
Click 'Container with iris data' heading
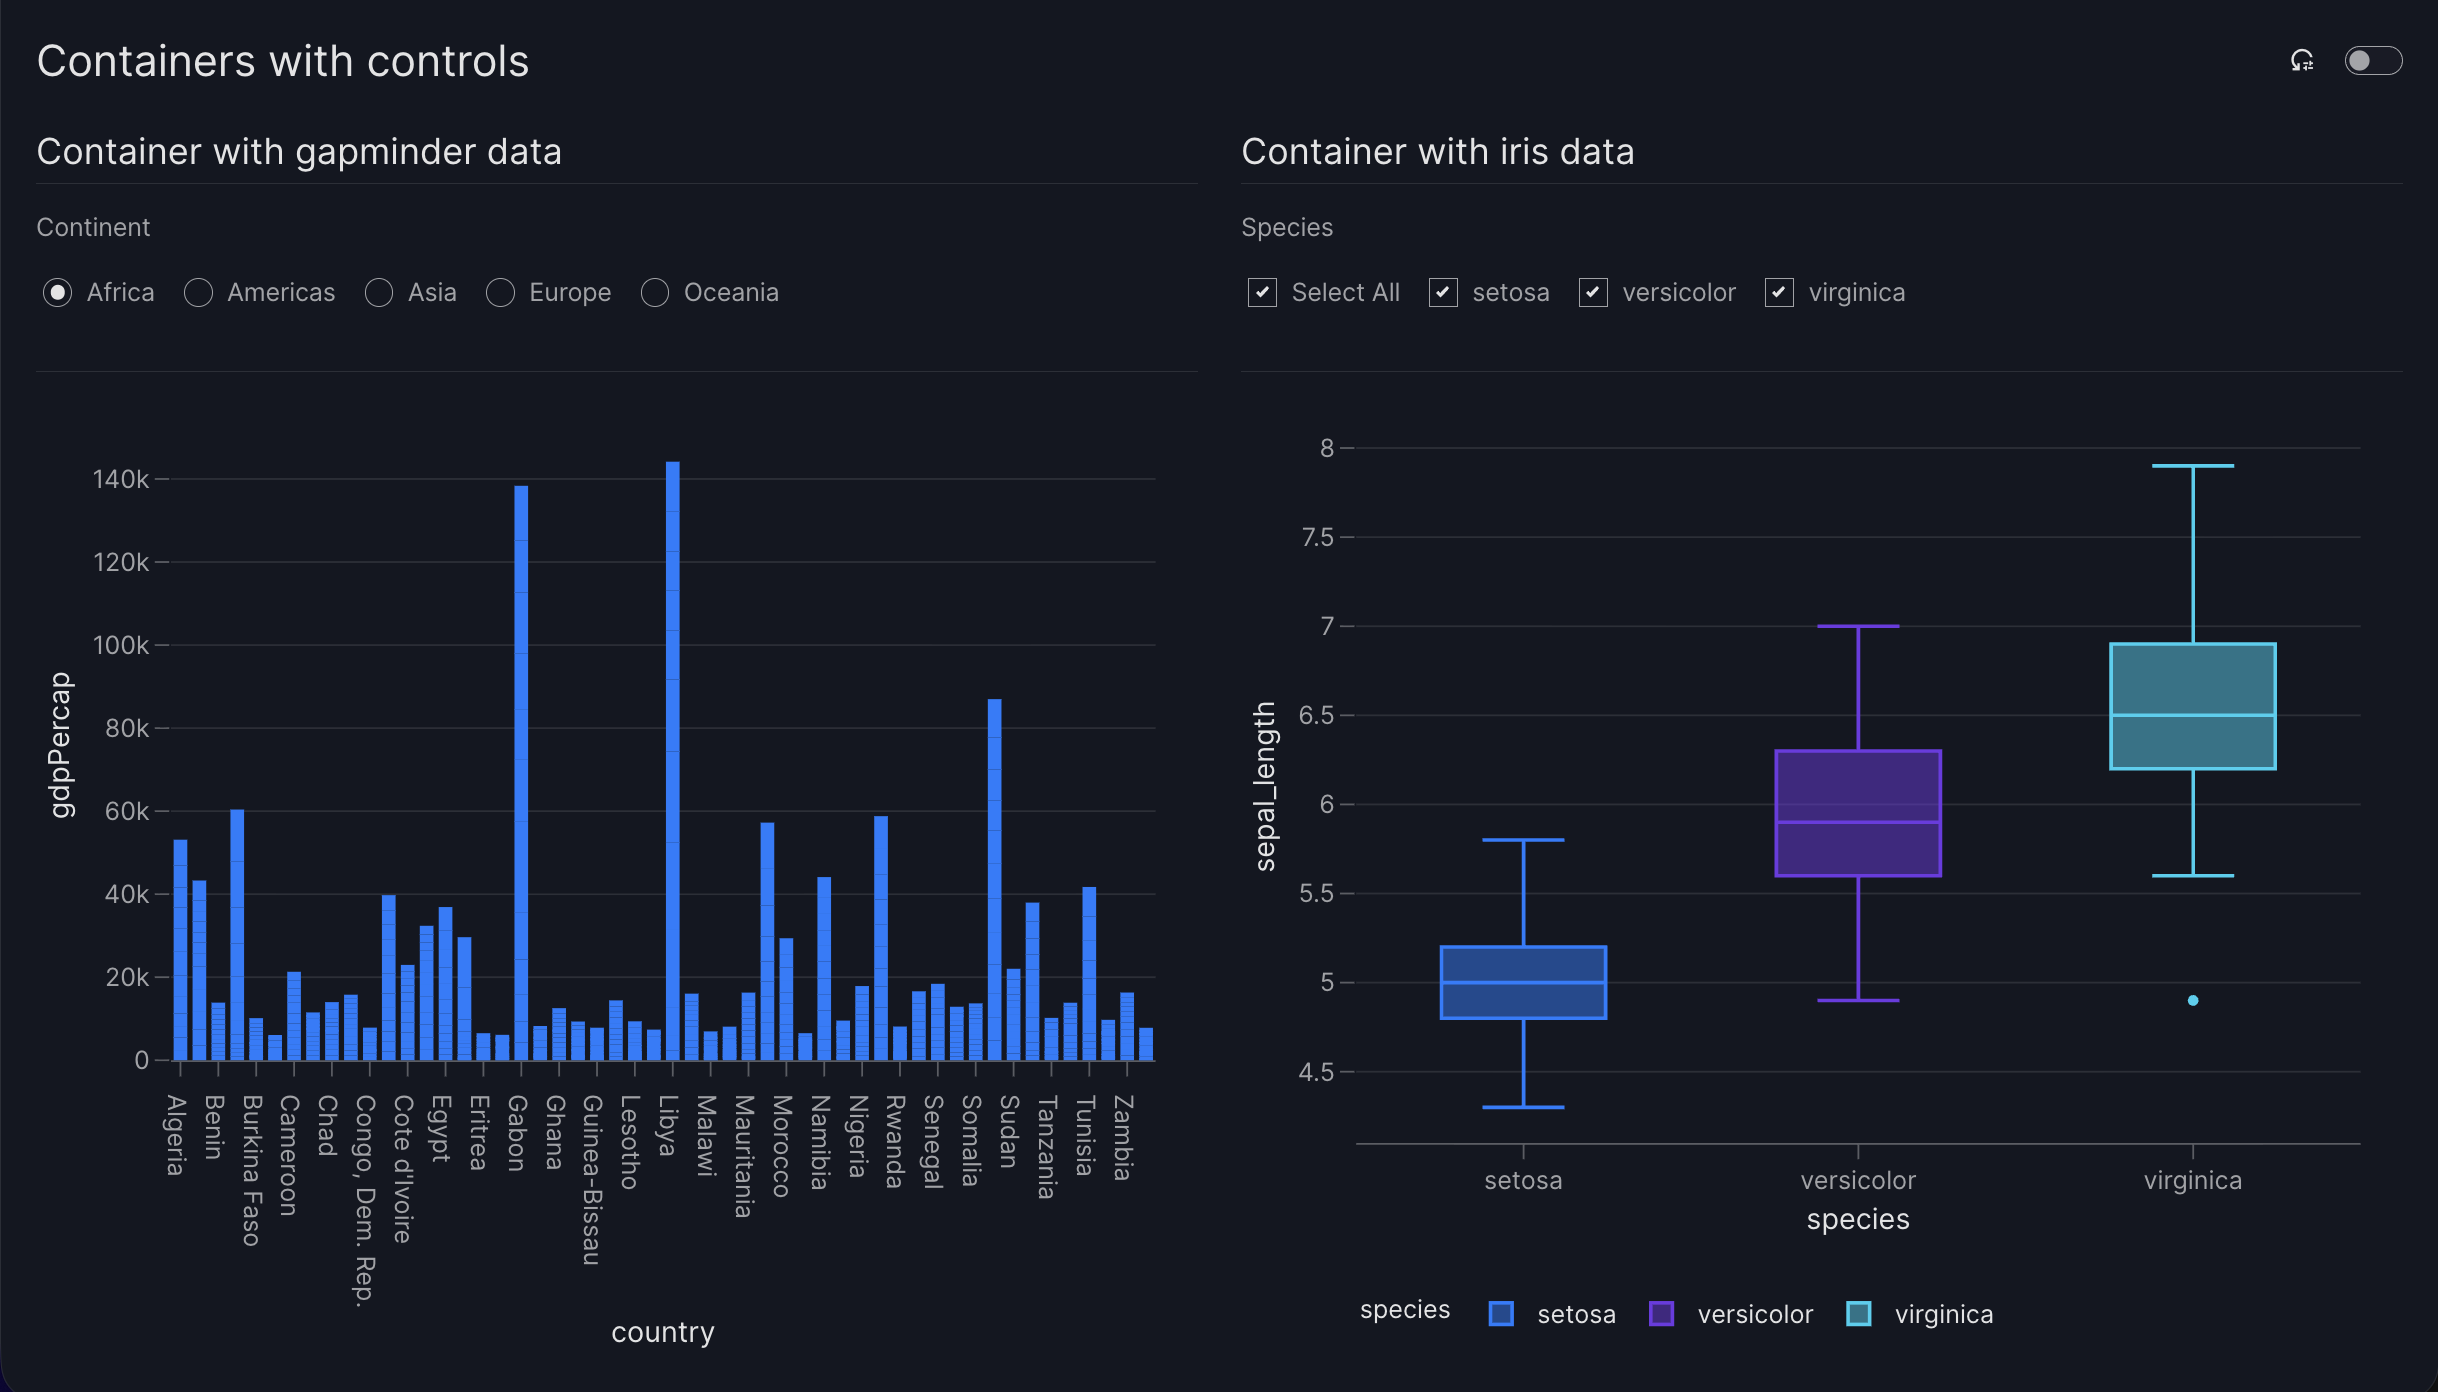click(1438, 152)
